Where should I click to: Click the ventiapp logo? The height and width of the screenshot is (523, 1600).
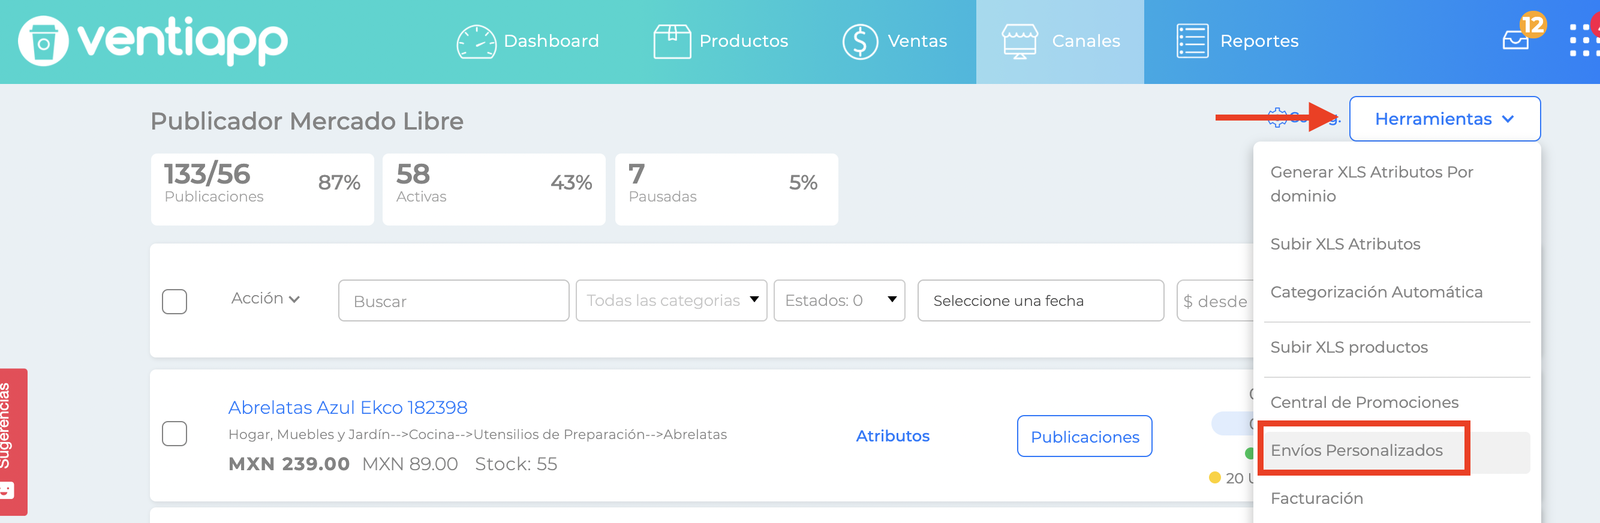click(x=153, y=41)
